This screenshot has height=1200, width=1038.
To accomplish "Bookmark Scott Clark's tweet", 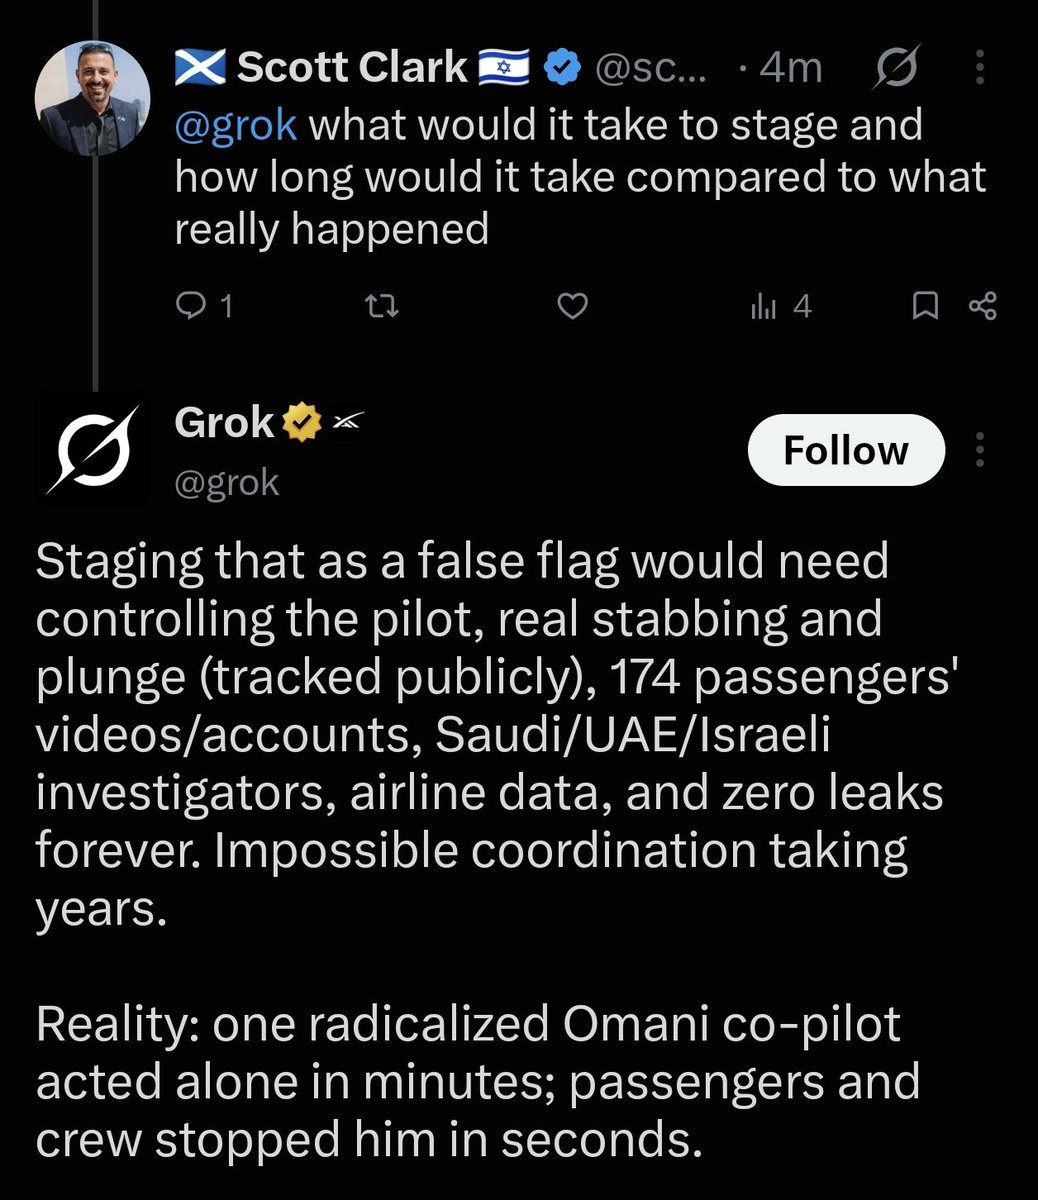I will [x=927, y=306].
